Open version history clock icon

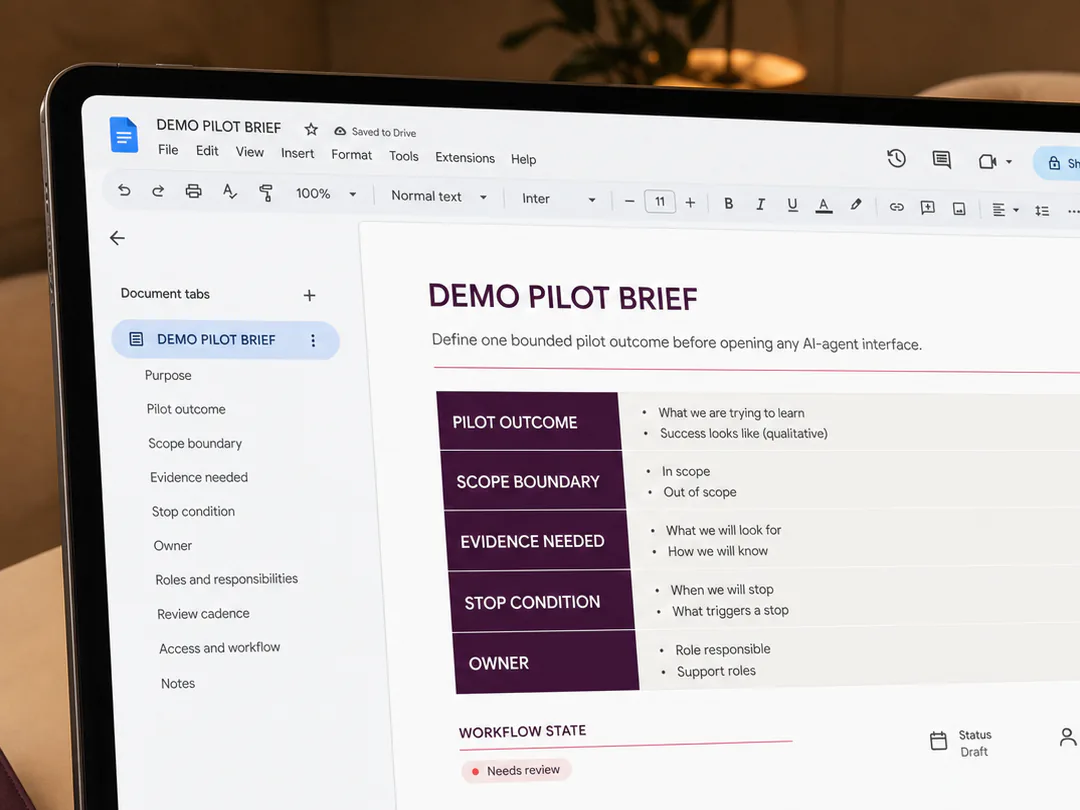pyautogui.click(x=896, y=158)
